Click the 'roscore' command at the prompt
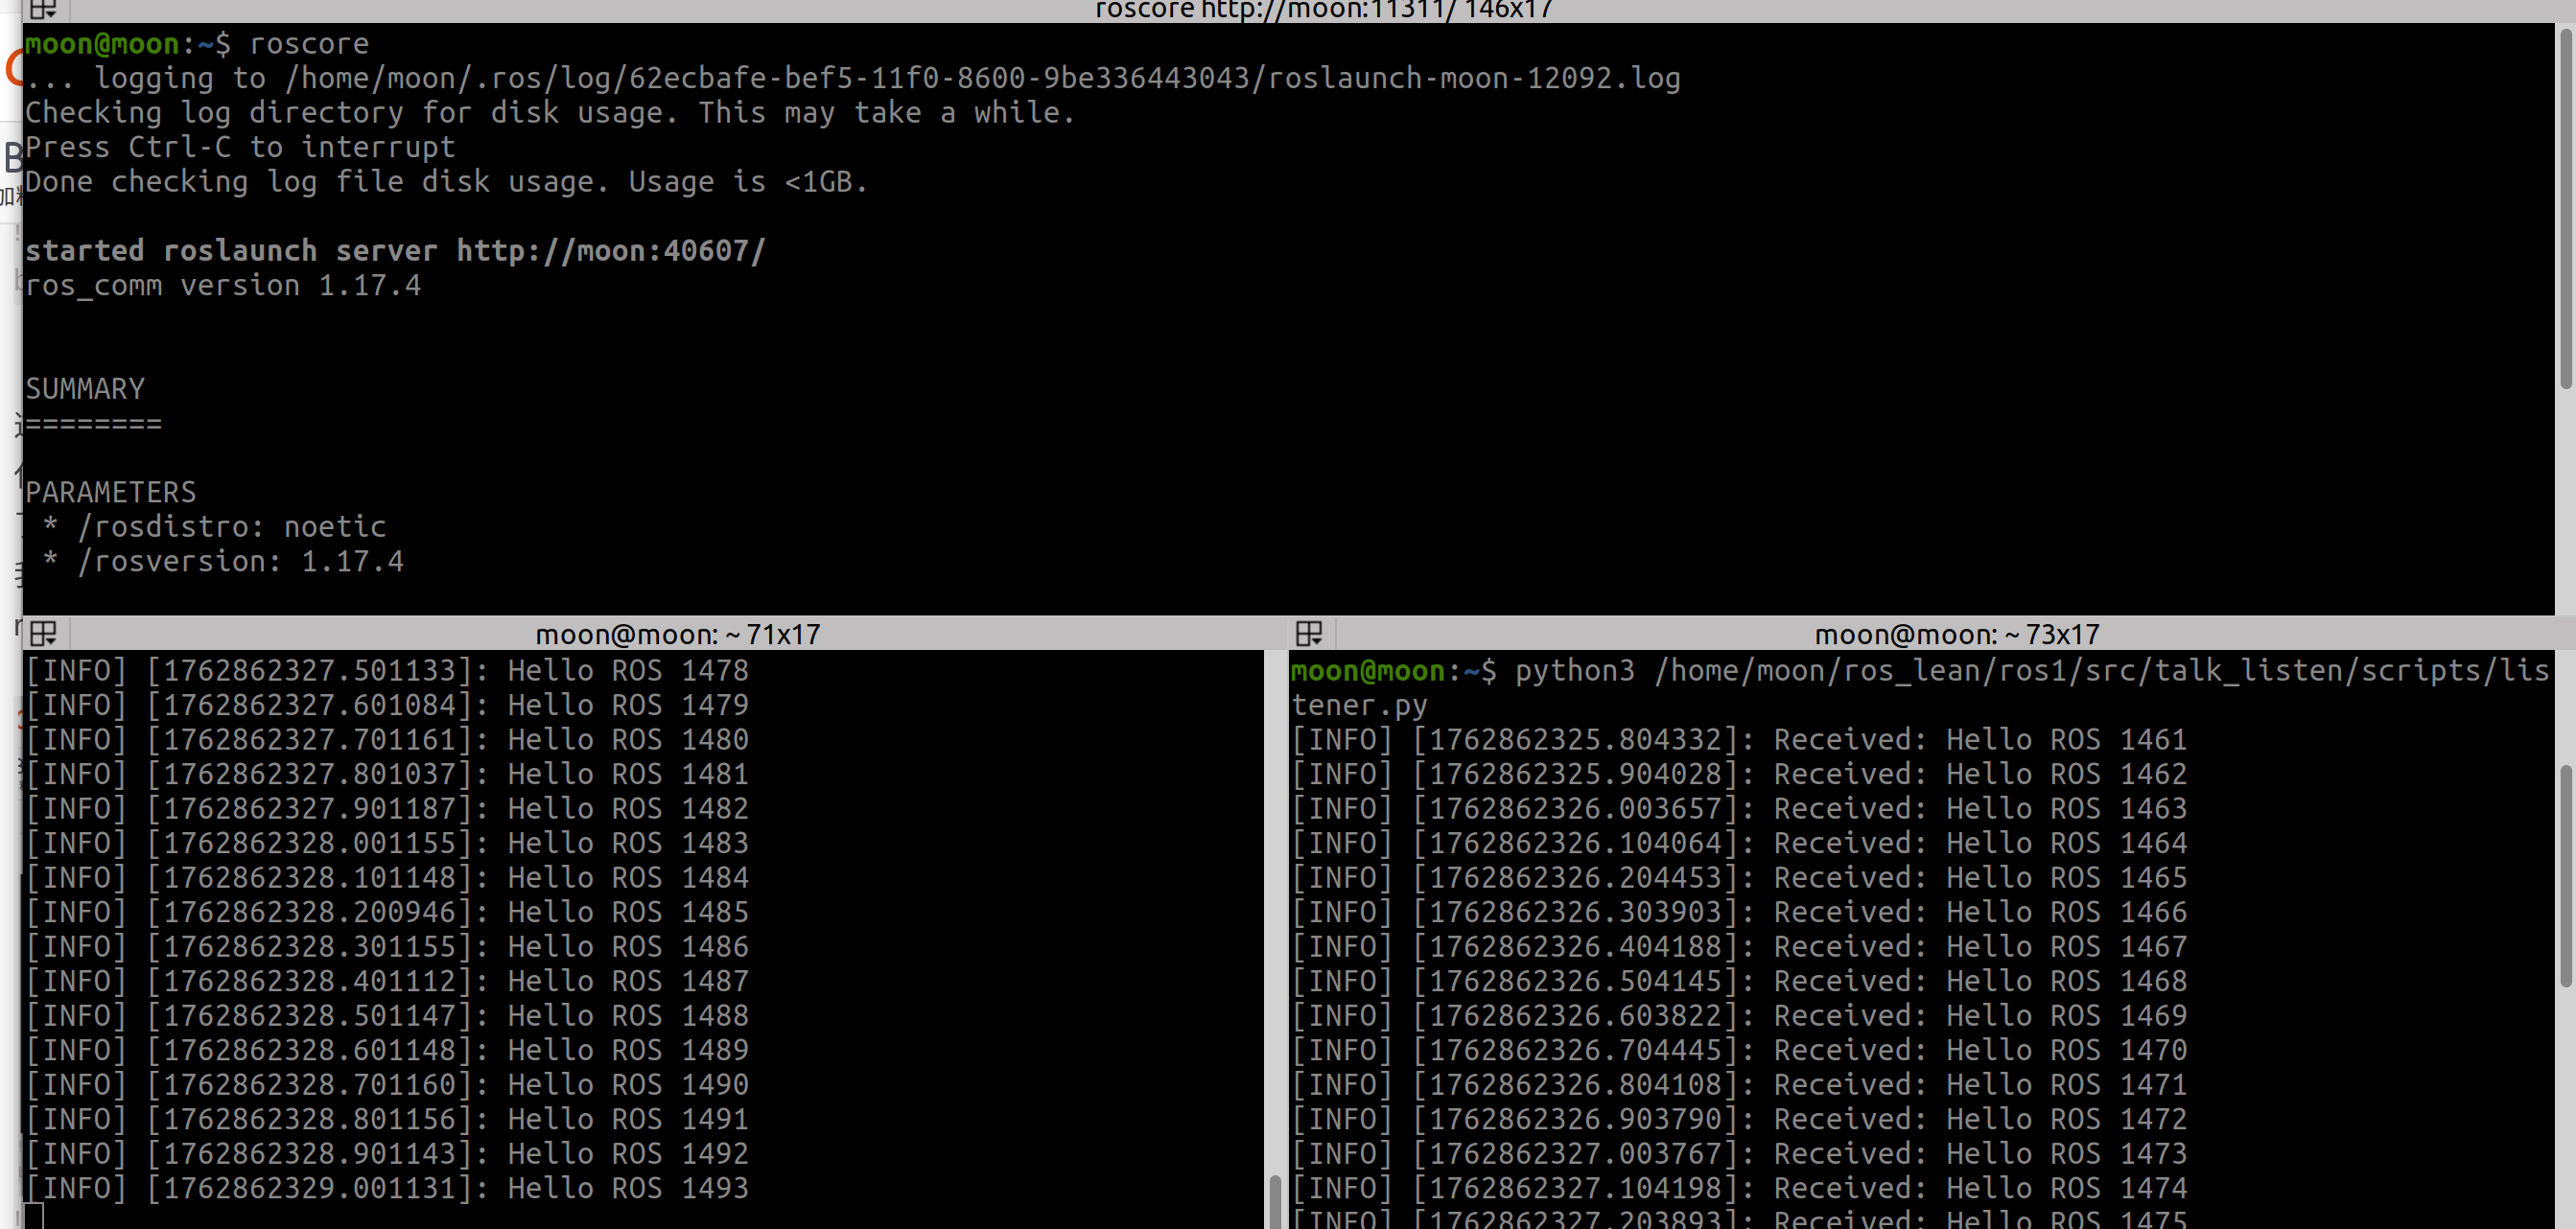 (308, 44)
